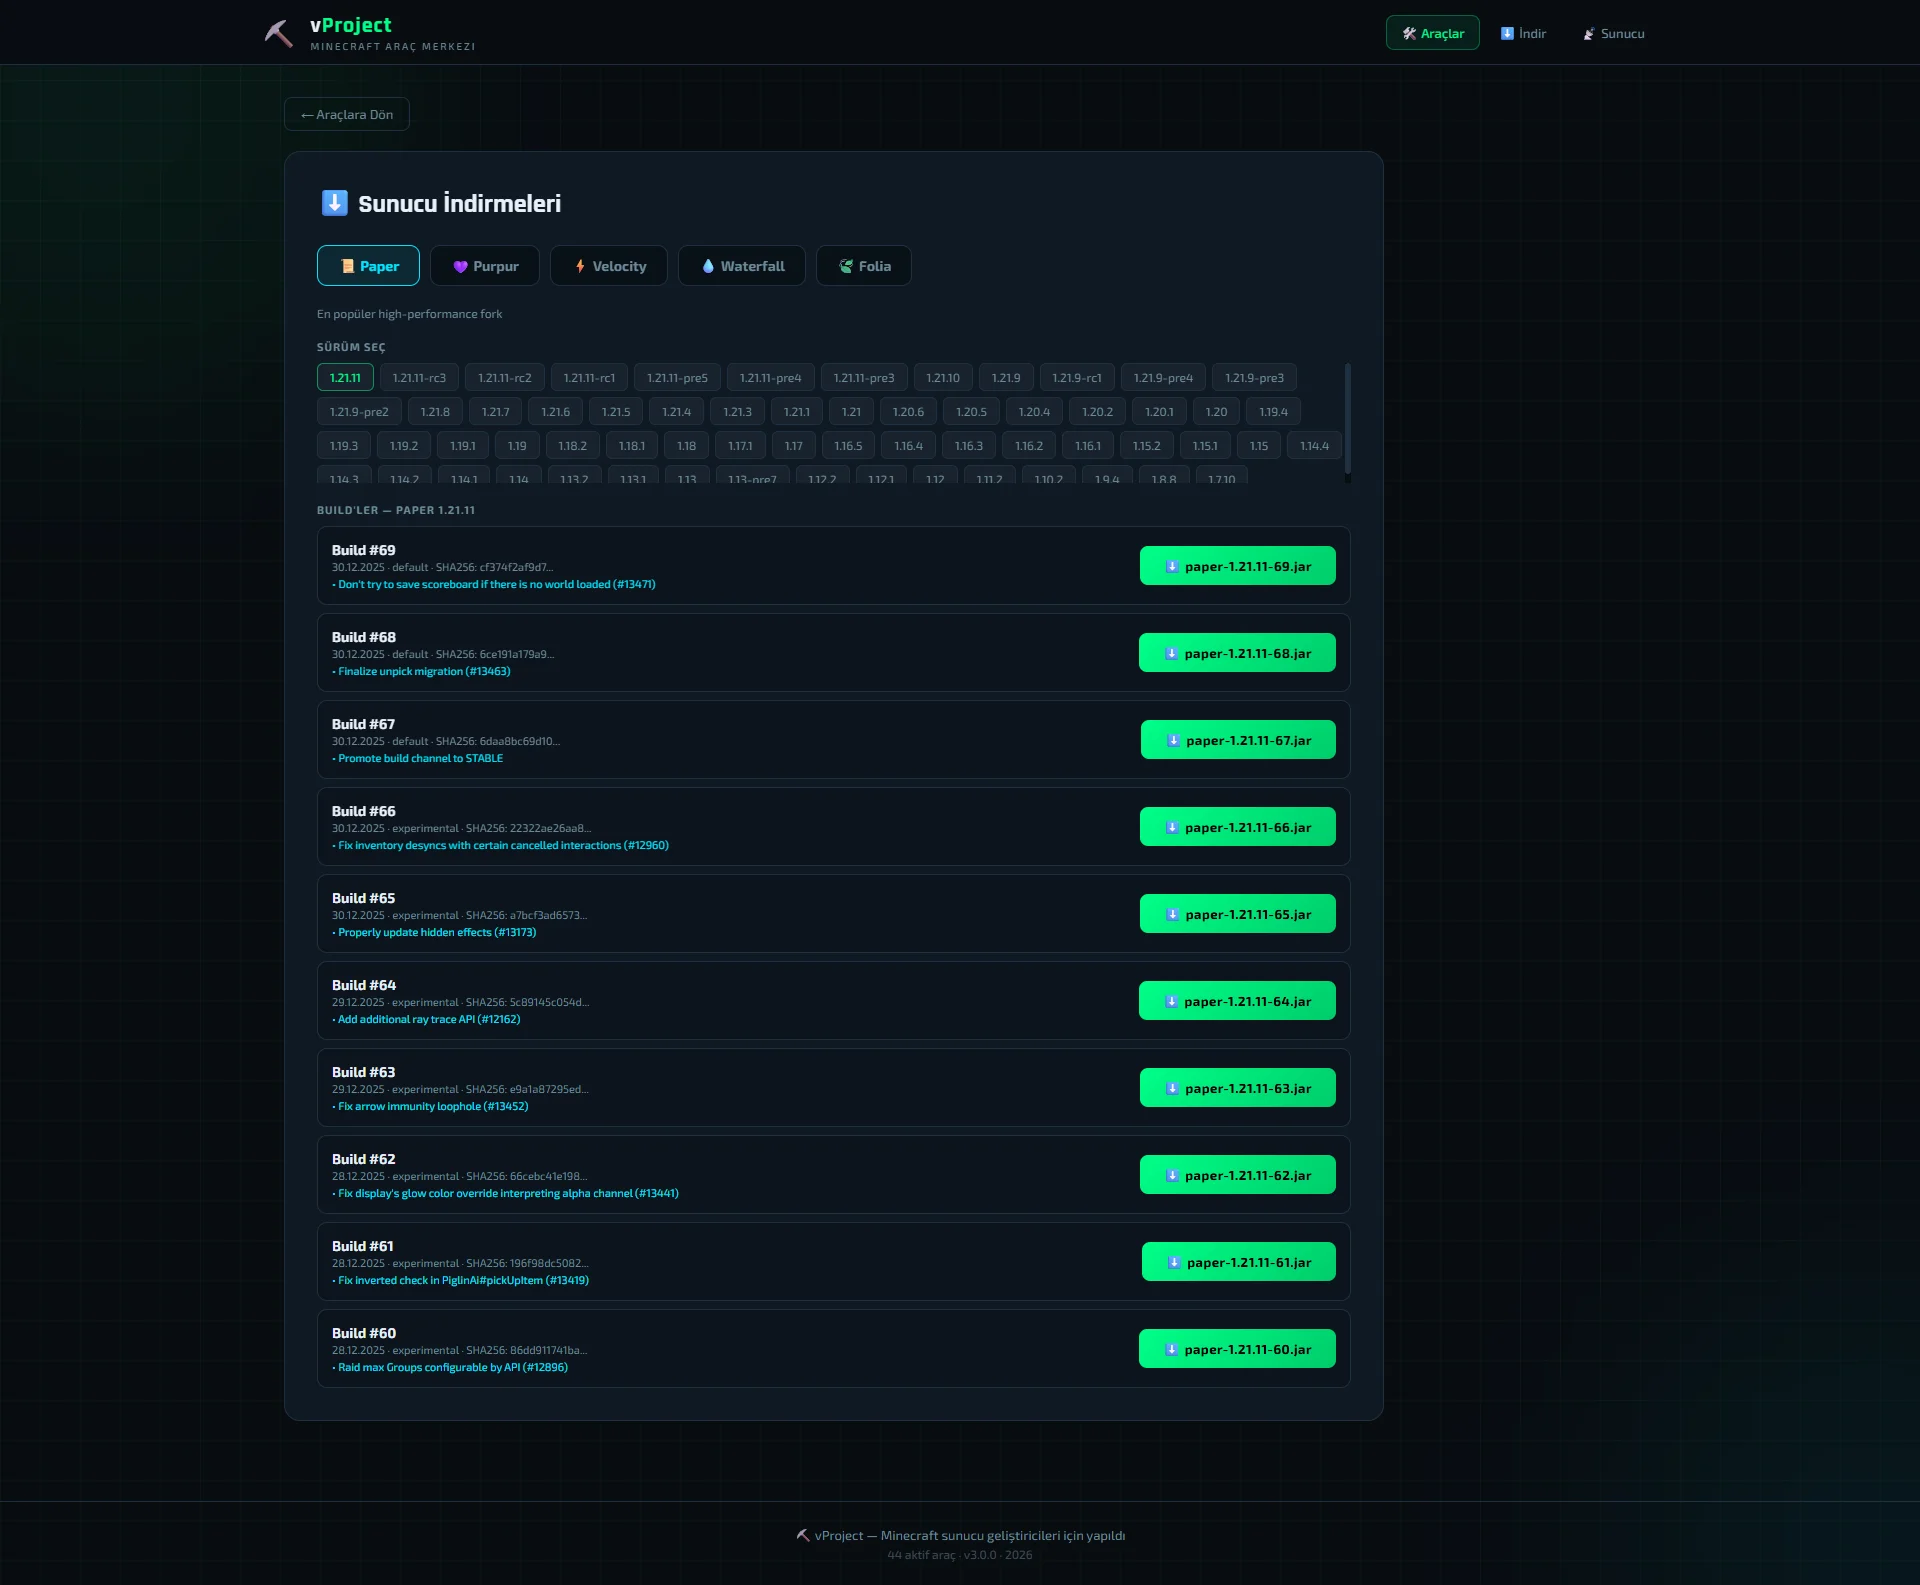Click the Build #69 heading
1920x1585 pixels.
tap(364, 550)
